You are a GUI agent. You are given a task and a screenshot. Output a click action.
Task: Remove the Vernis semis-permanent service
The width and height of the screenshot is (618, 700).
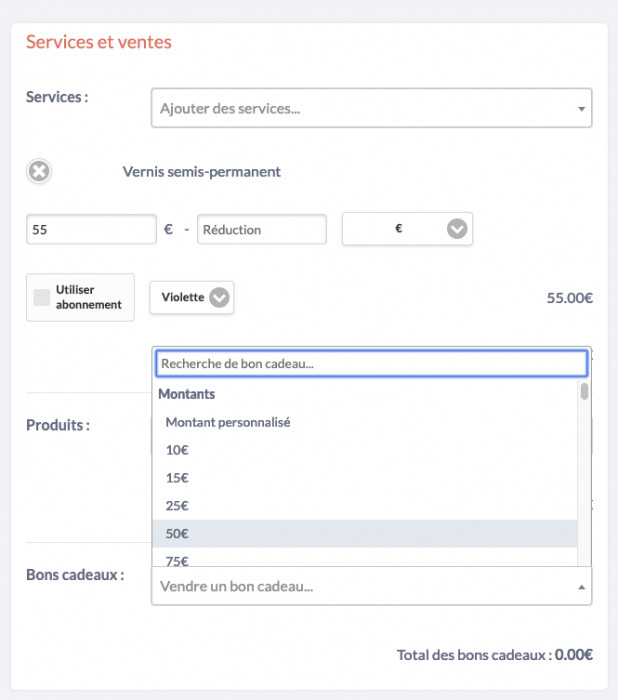pyautogui.click(x=39, y=172)
